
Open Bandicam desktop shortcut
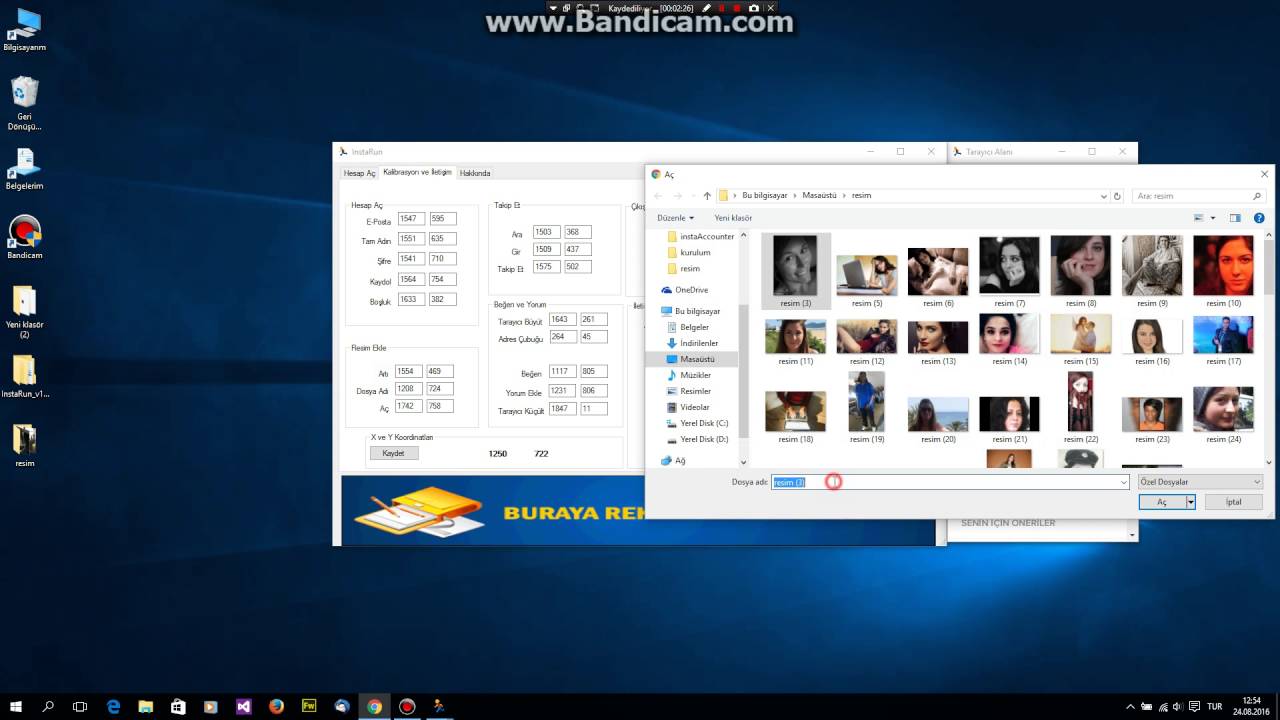click(24, 237)
